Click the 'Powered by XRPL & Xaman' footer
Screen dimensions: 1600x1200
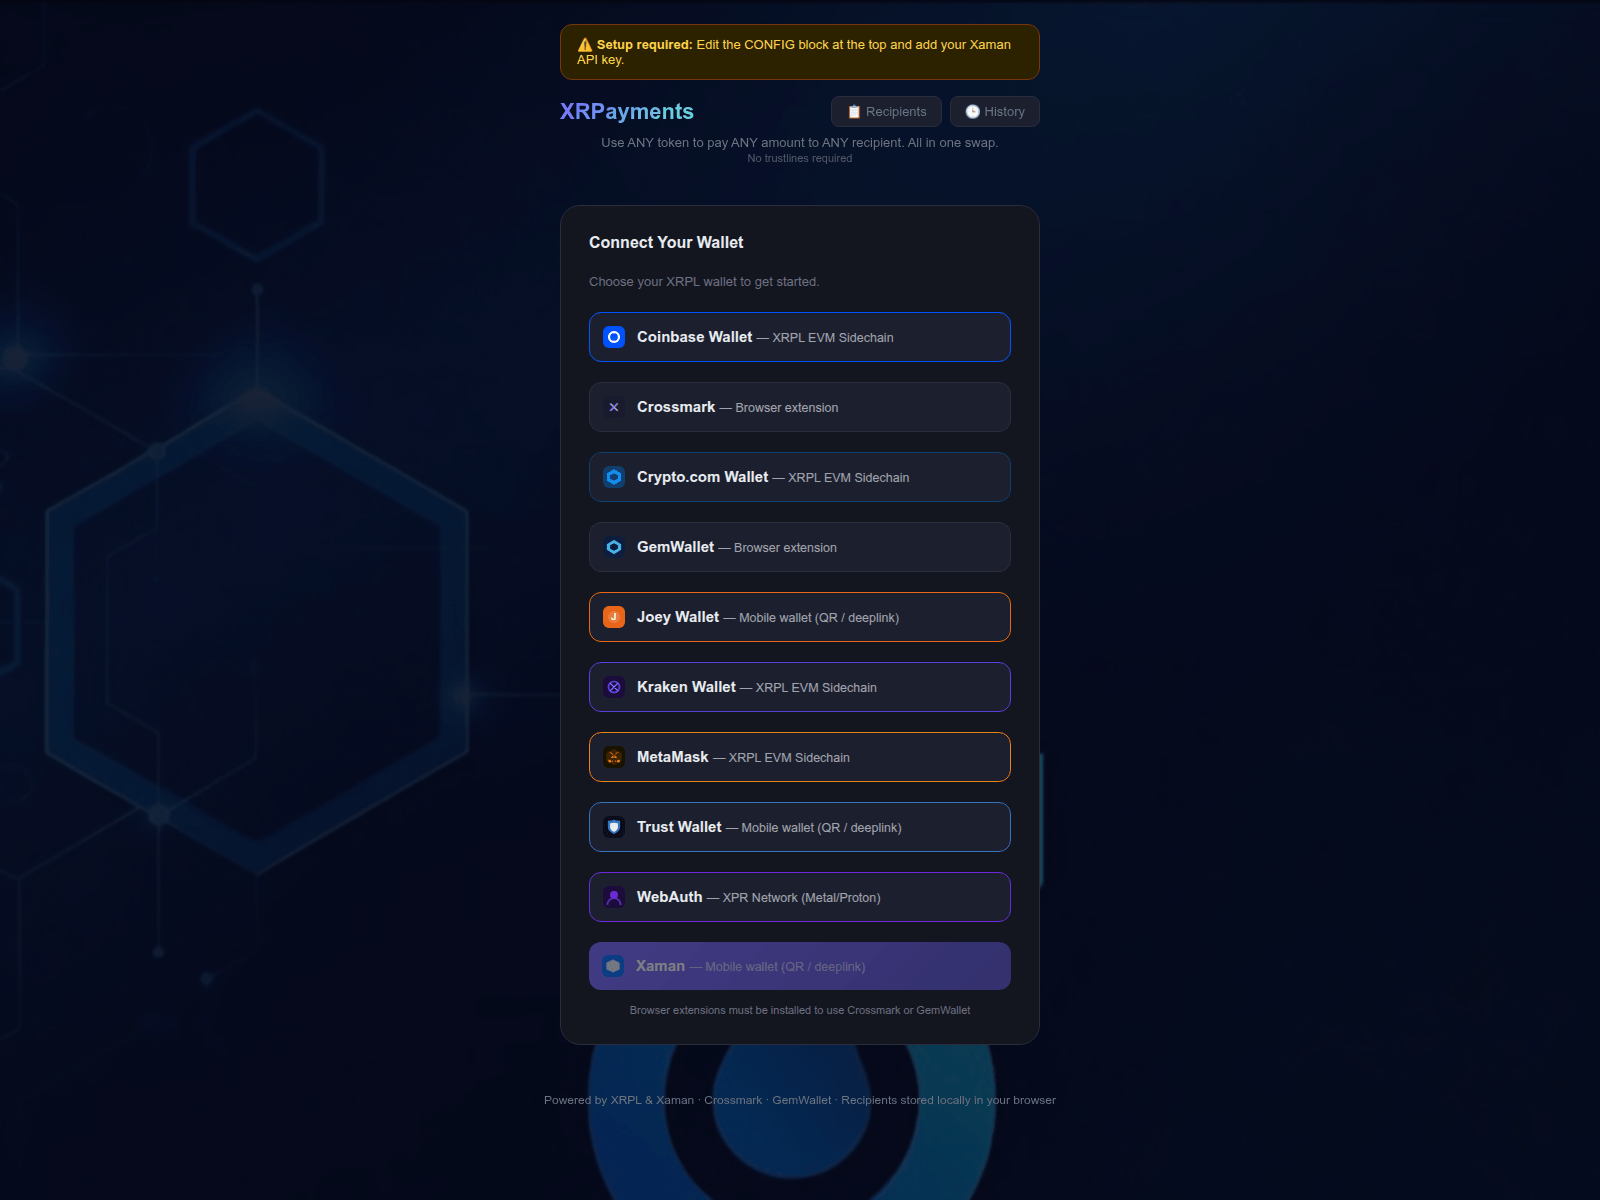(800, 1100)
